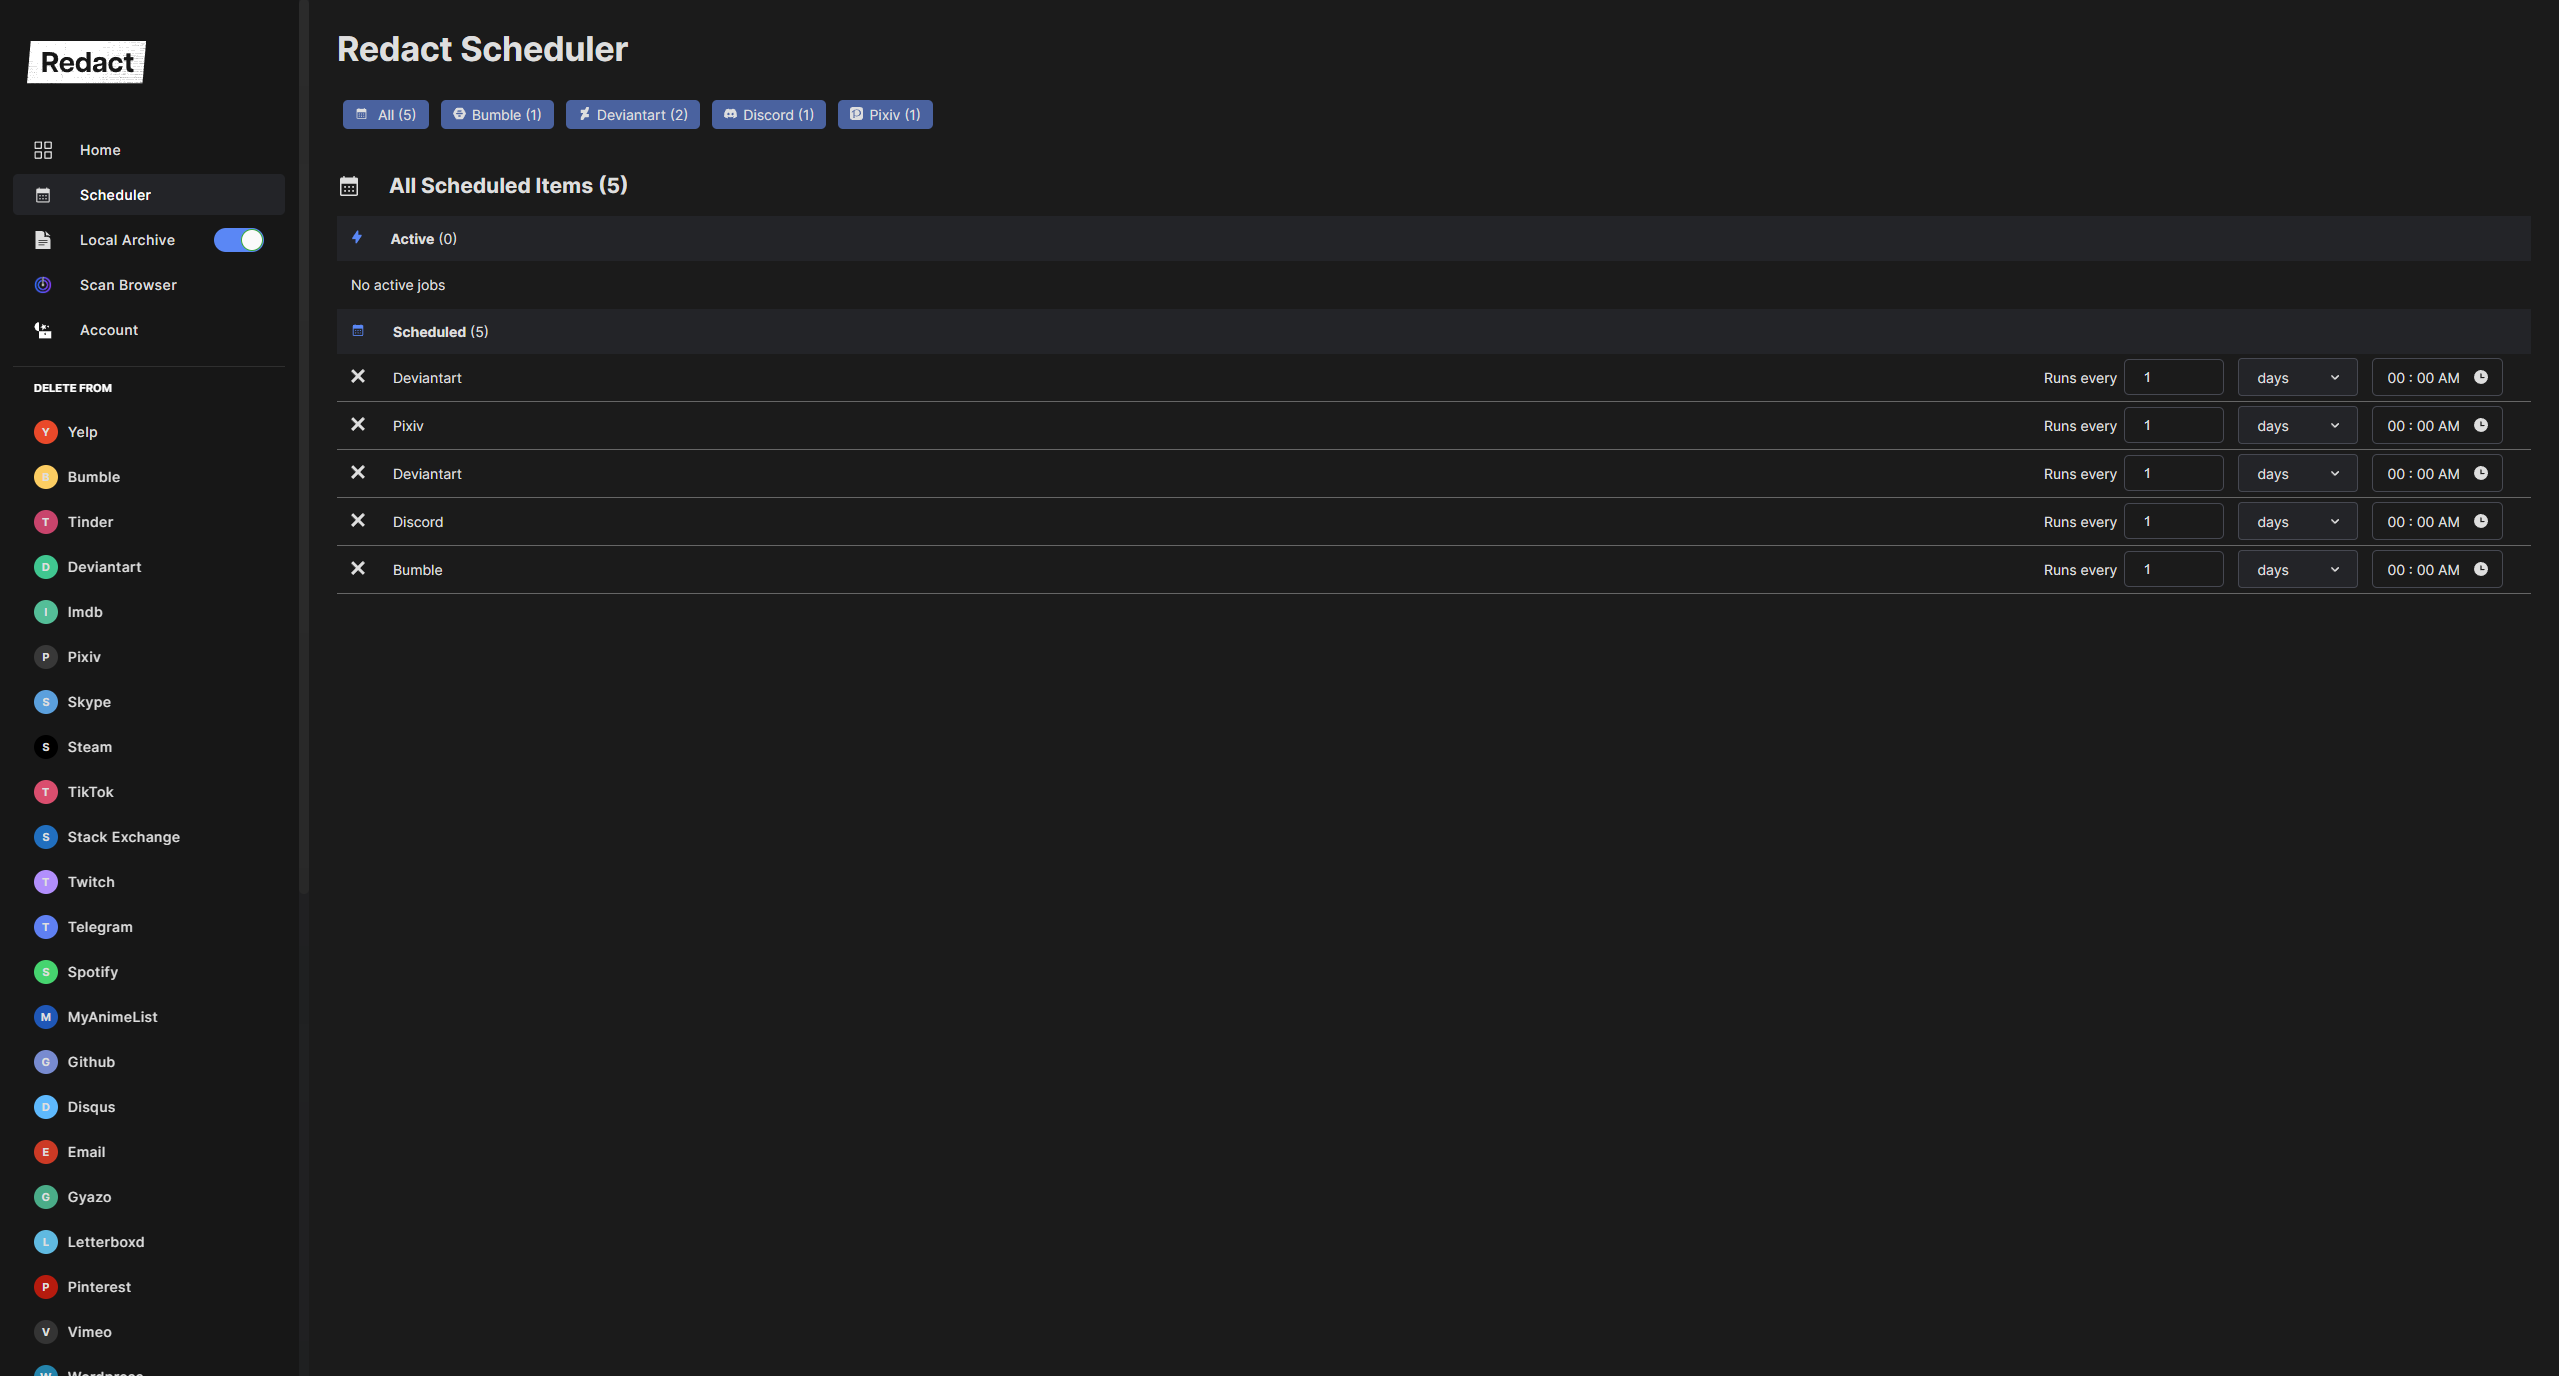Open the days dropdown for Discord row
2559x1376 pixels.
click(x=2296, y=522)
